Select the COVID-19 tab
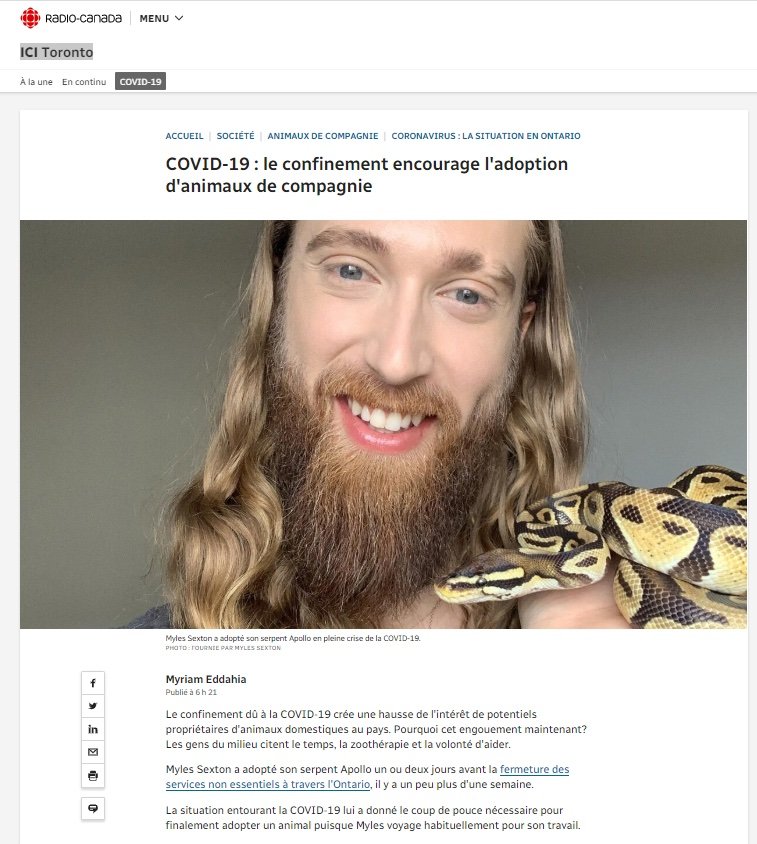The height and width of the screenshot is (844, 757). (141, 81)
